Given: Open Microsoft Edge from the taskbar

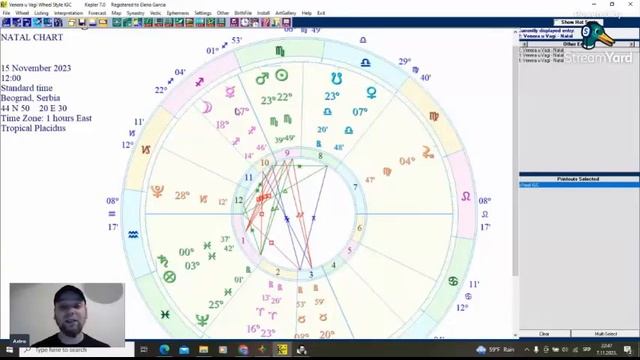Looking at the screenshot, I should click(x=164, y=350).
